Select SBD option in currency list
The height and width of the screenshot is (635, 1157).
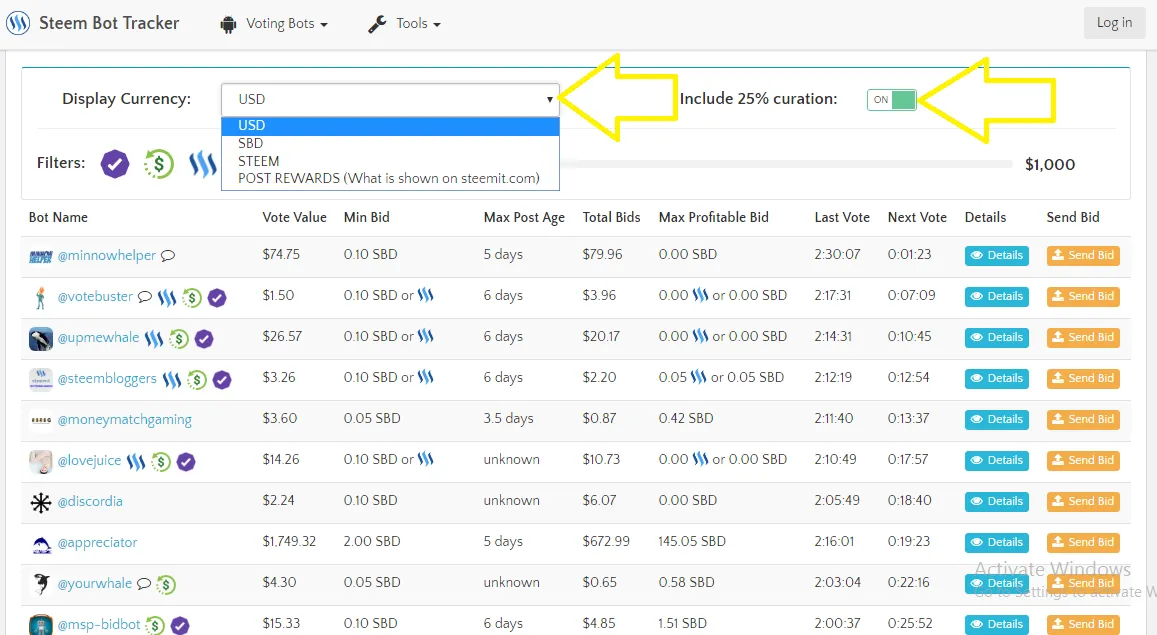(390, 143)
